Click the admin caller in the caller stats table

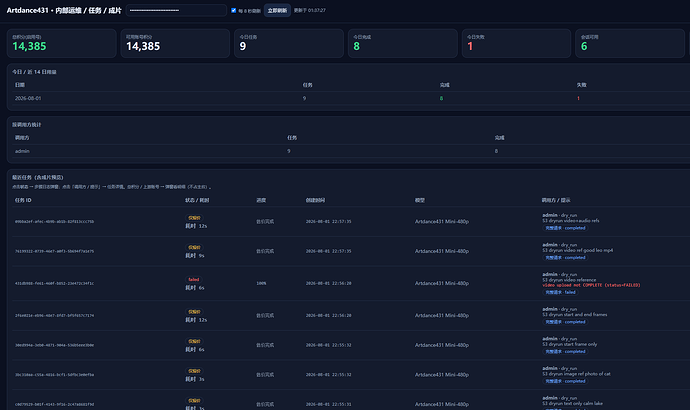coord(22,151)
